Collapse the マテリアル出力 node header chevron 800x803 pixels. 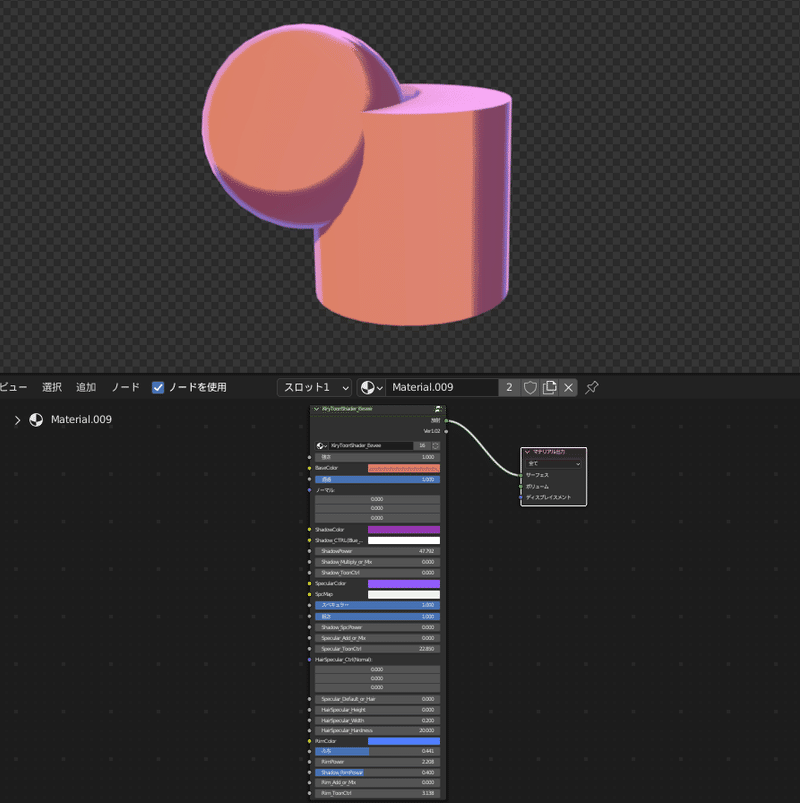point(527,452)
